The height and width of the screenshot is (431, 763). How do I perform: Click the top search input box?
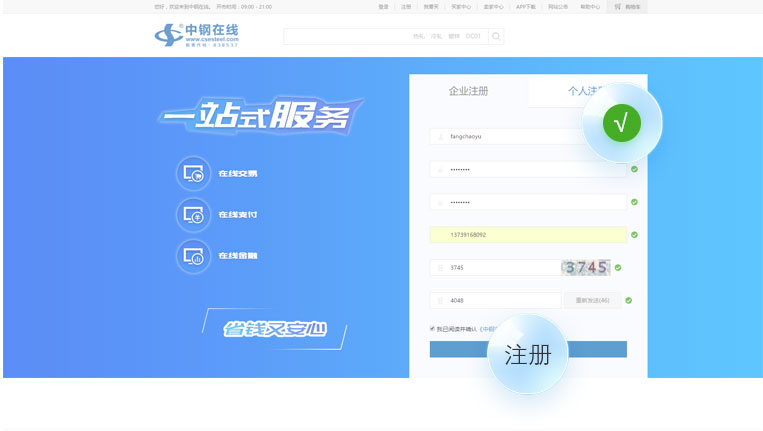tap(385, 37)
